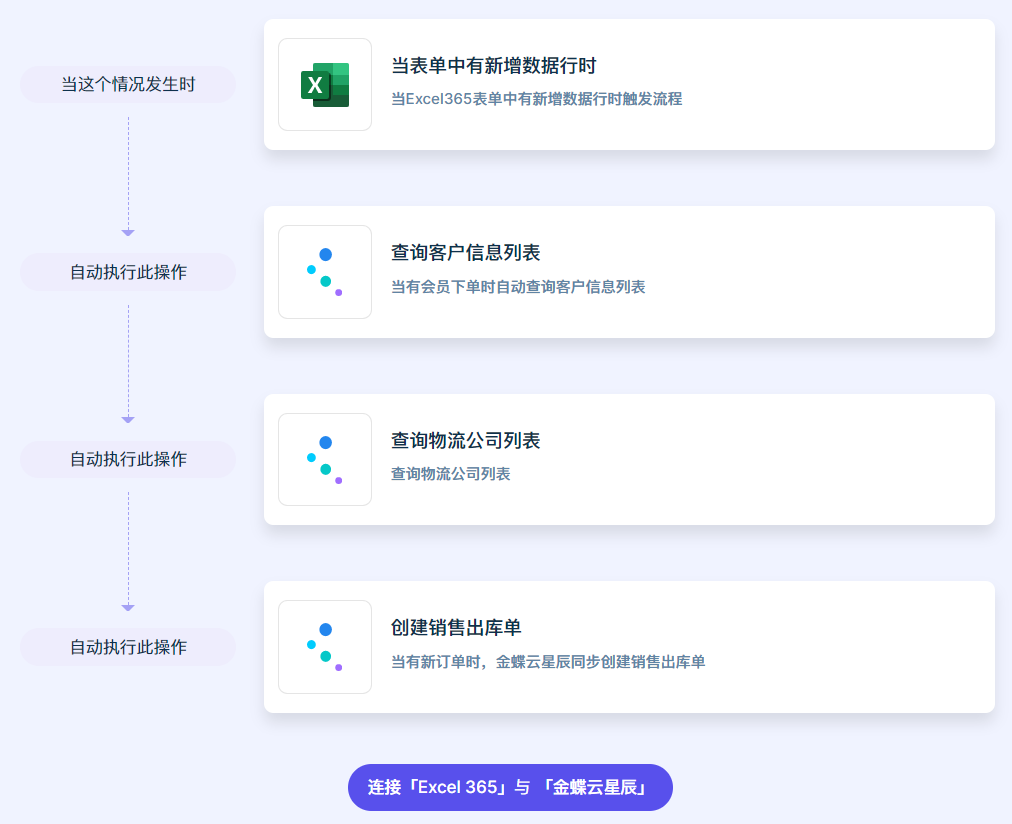Click description 当Excel365表单中有新增数据行时触发流程
This screenshot has height=824, width=1012.
click(536, 99)
